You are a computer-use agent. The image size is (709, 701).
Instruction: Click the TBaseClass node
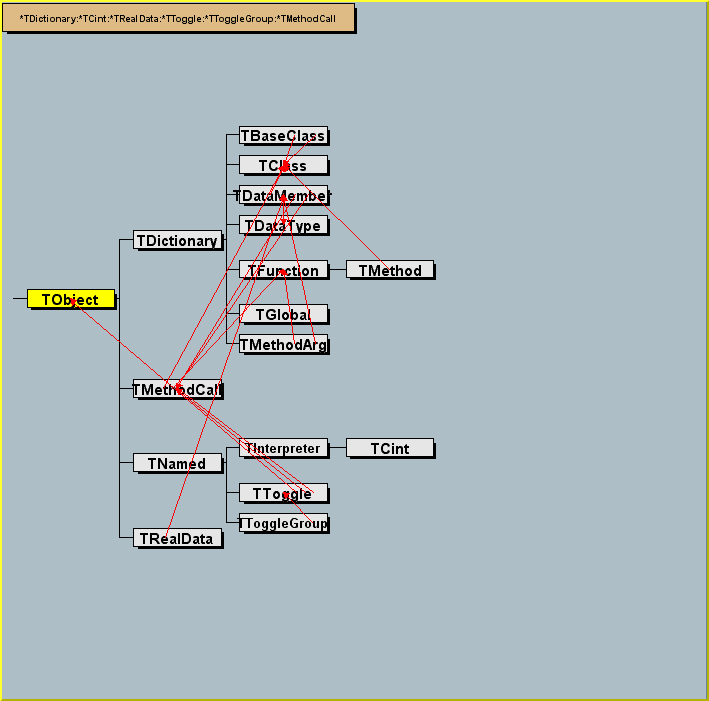tap(283, 136)
